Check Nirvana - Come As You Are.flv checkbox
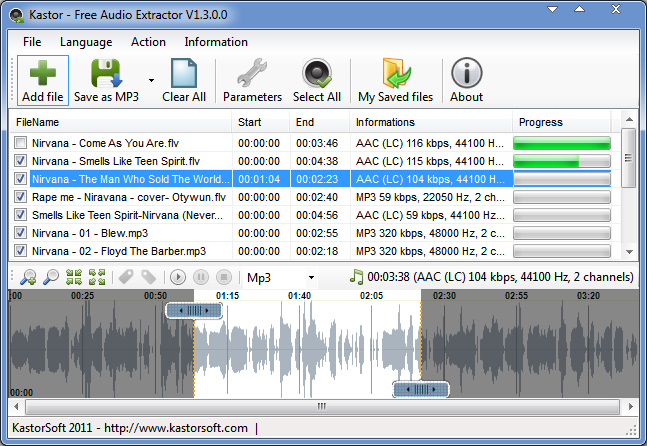647x446 pixels. tap(20, 143)
